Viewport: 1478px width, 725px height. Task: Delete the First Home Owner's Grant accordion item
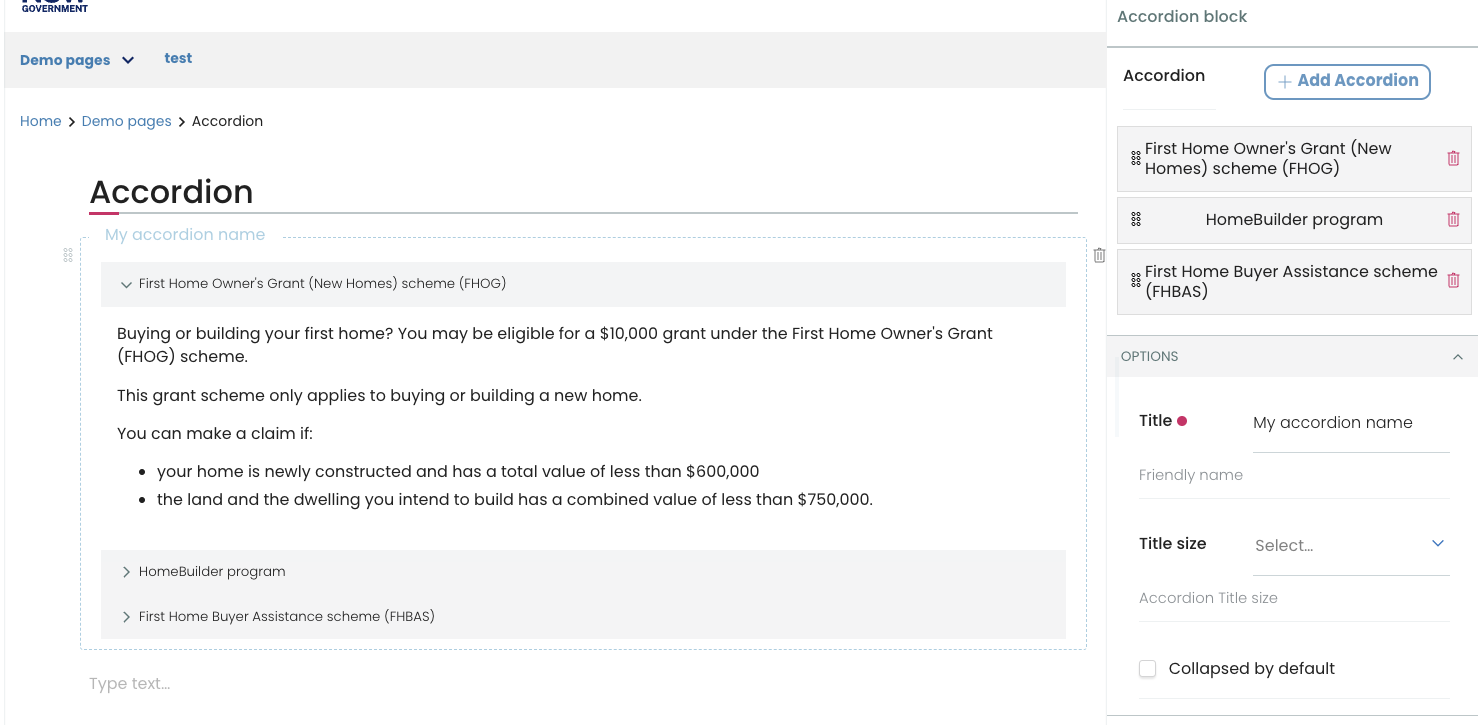click(1453, 158)
